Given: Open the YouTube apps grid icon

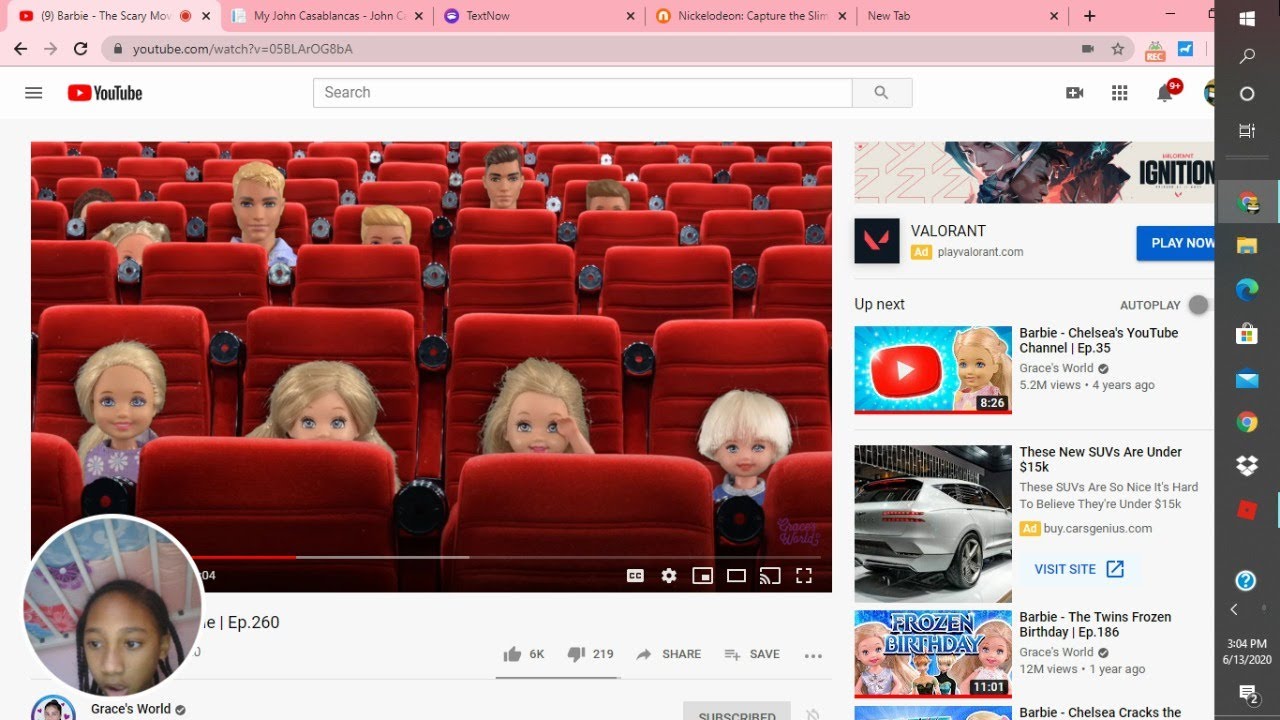Looking at the screenshot, I should (1120, 93).
